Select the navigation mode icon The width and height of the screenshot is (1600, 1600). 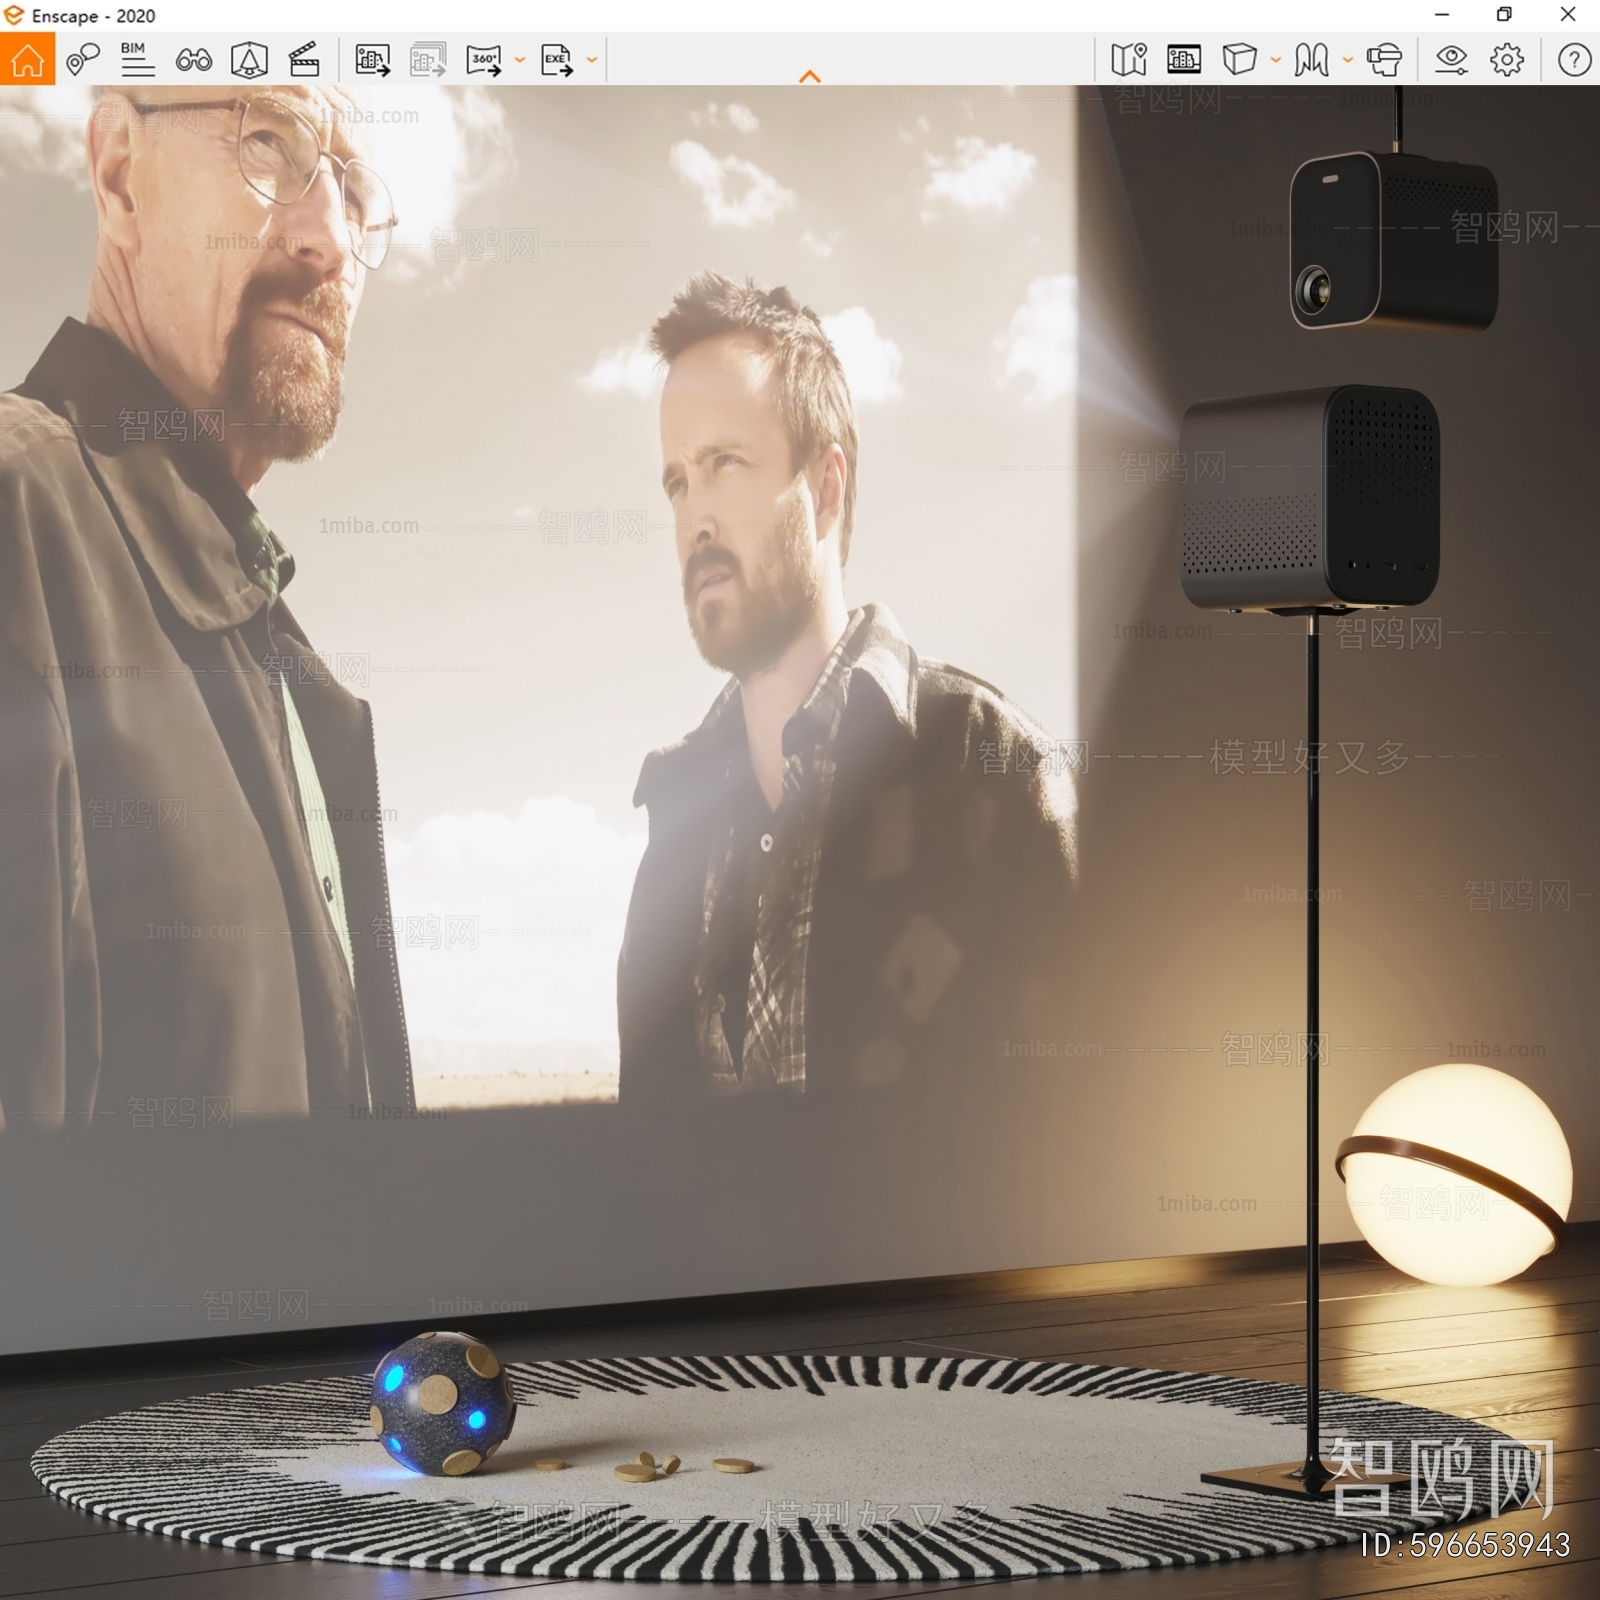click(1311, 60)
